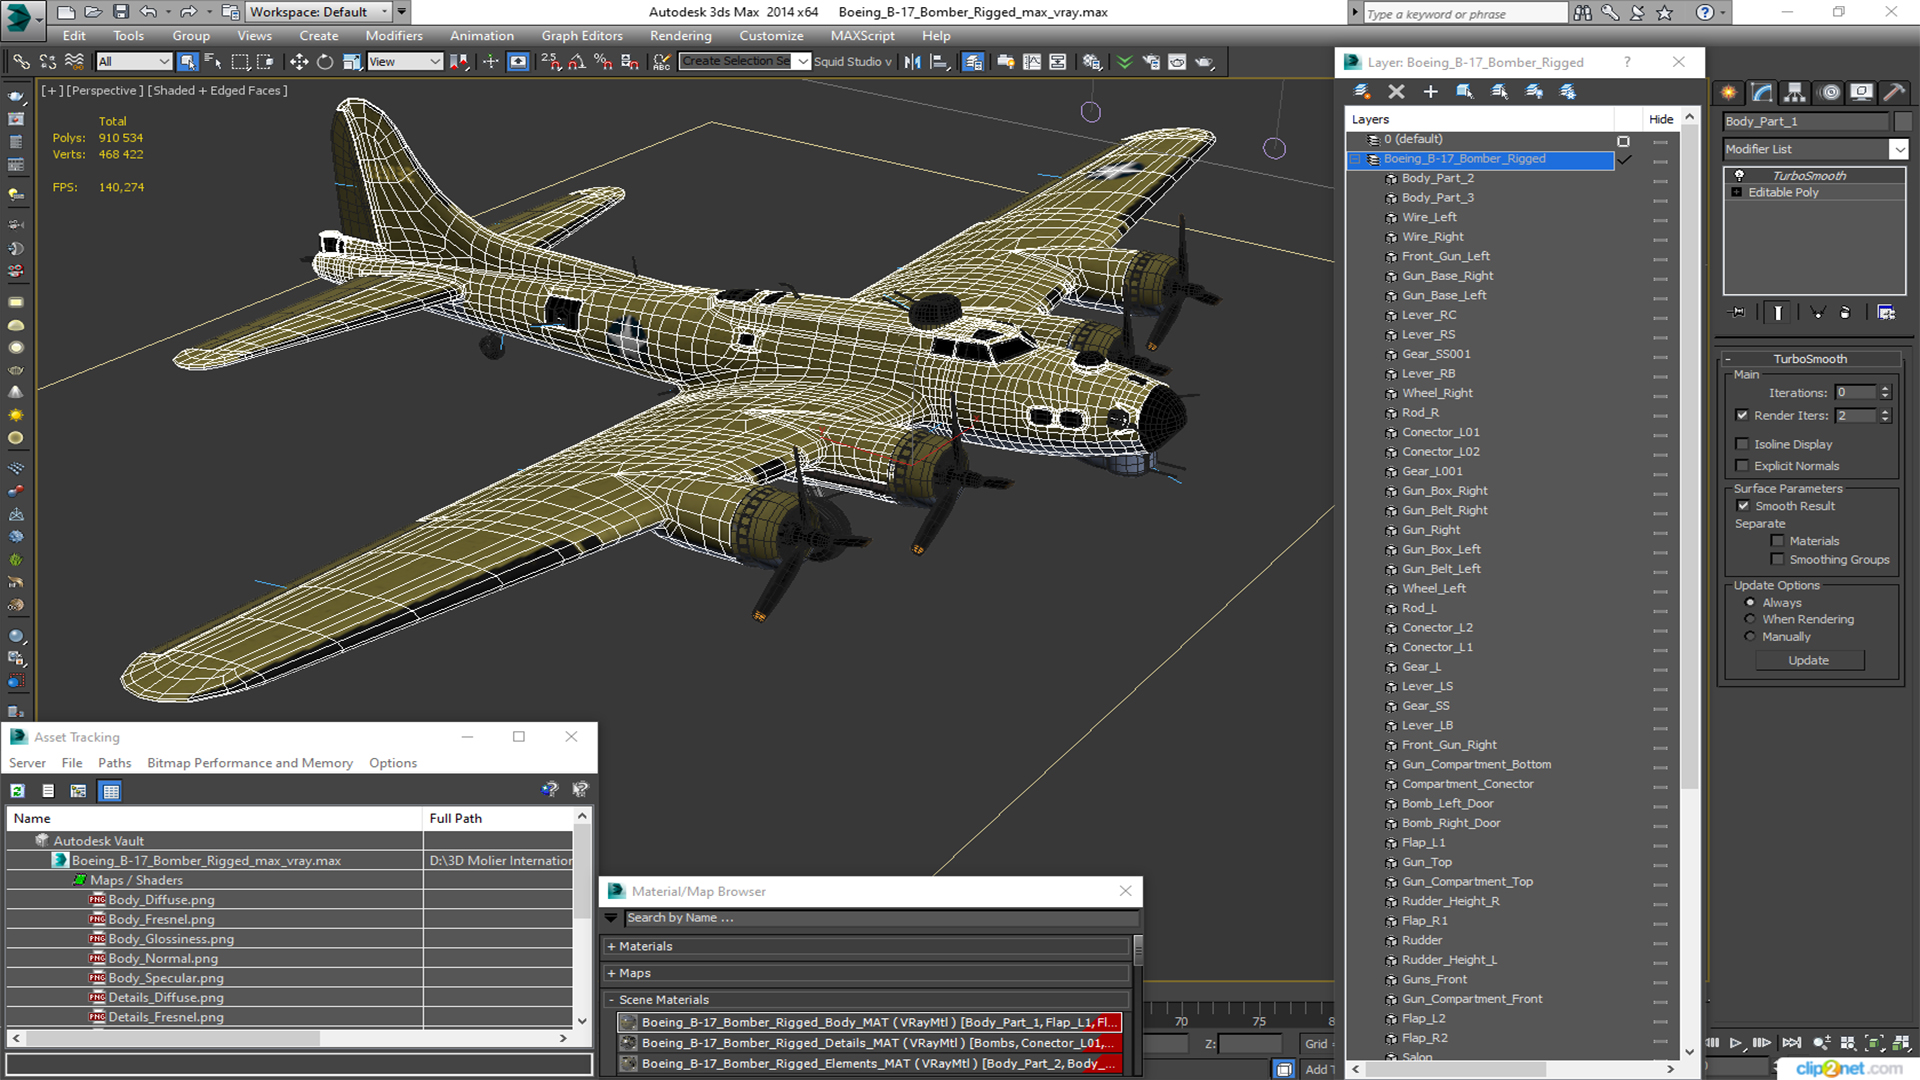Open the Material Editor toolbar icon

pyautogui.click(x=1091, y=62)
